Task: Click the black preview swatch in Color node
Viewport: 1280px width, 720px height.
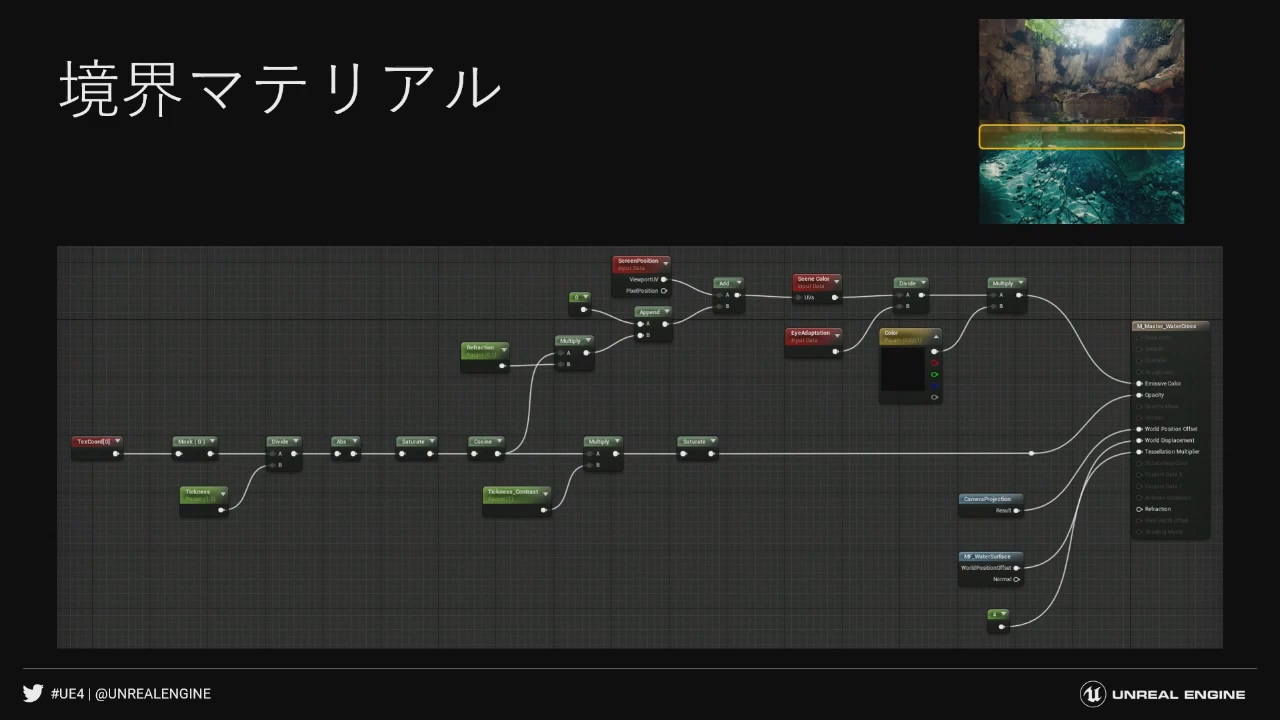Action: coord(904,372)
